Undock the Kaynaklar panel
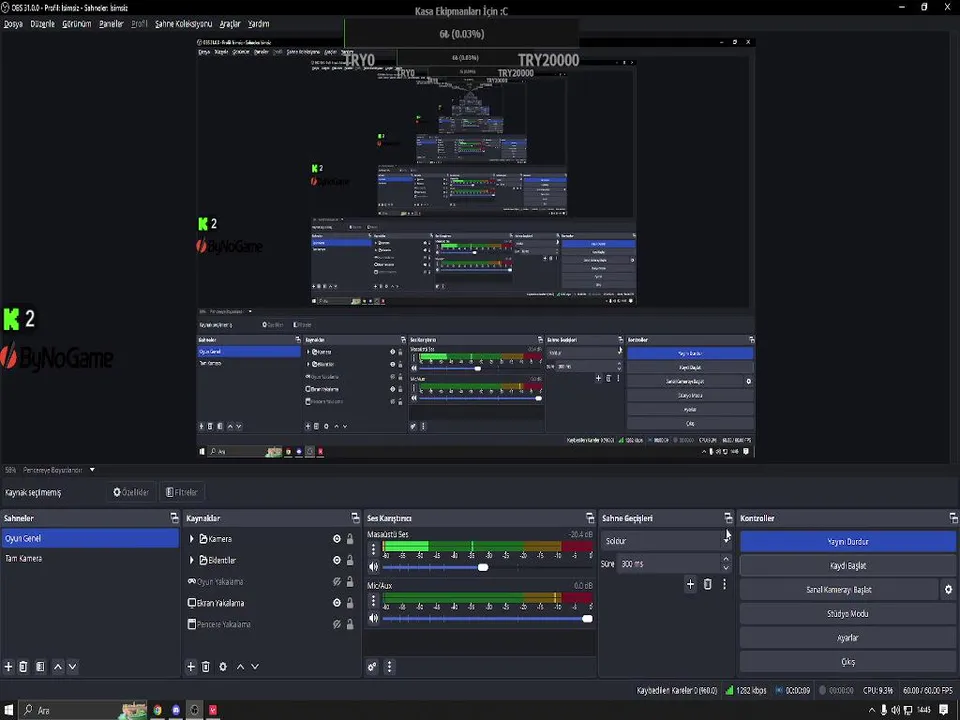Image resolution: width=960 pixels, height=720 pixels. point(356,518)
